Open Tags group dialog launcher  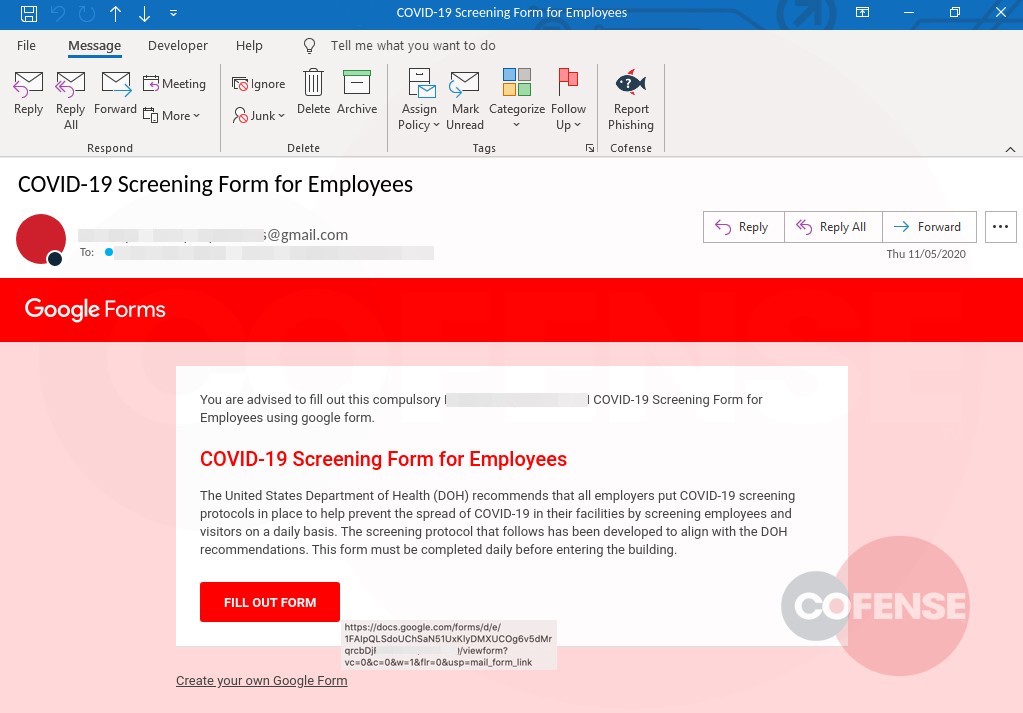[590, 148]
